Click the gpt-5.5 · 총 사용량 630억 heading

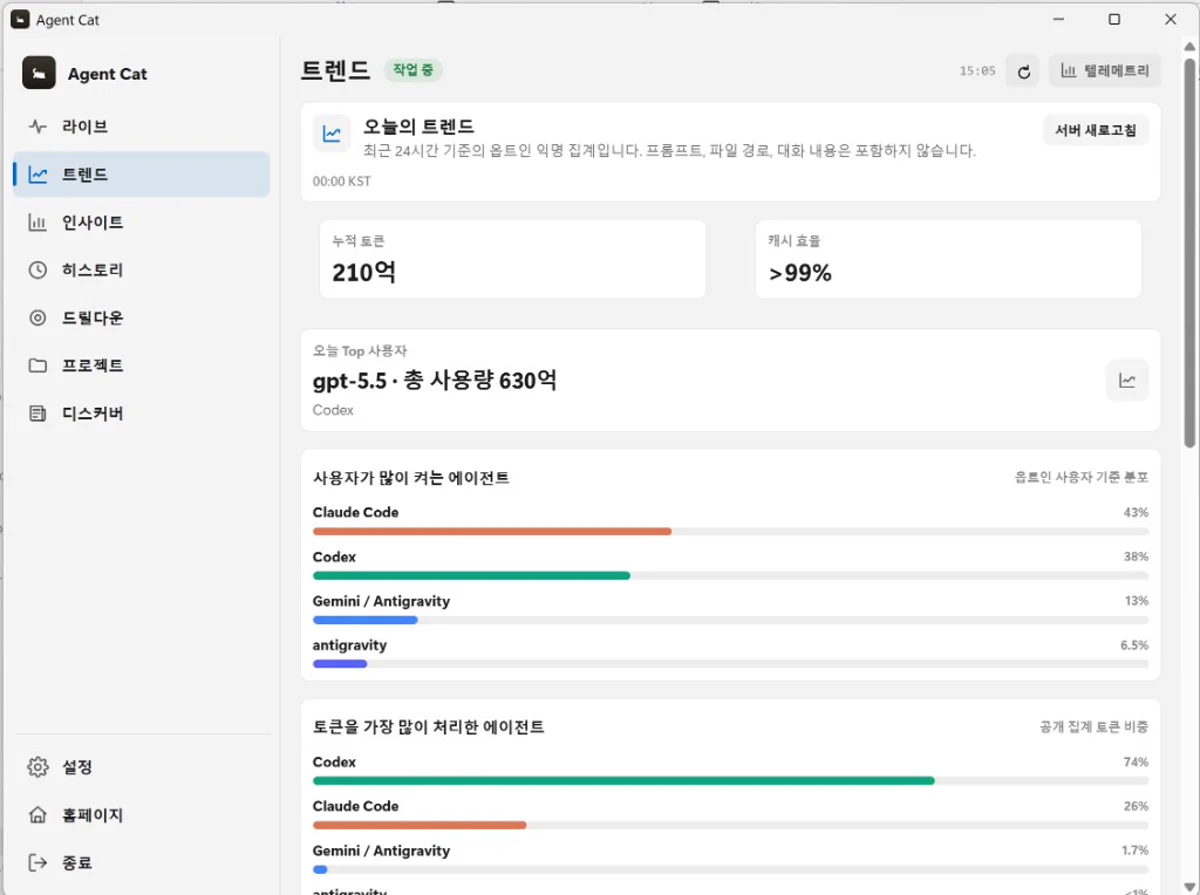click(x=435, y=381)
